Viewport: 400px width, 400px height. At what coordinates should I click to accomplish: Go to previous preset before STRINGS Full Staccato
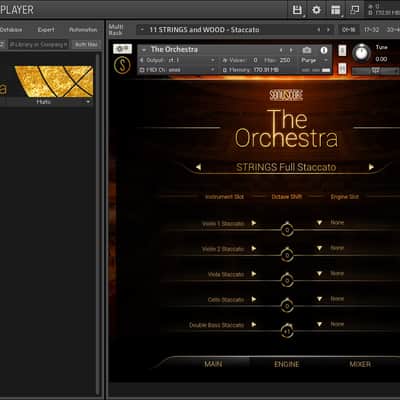point(198,167)
